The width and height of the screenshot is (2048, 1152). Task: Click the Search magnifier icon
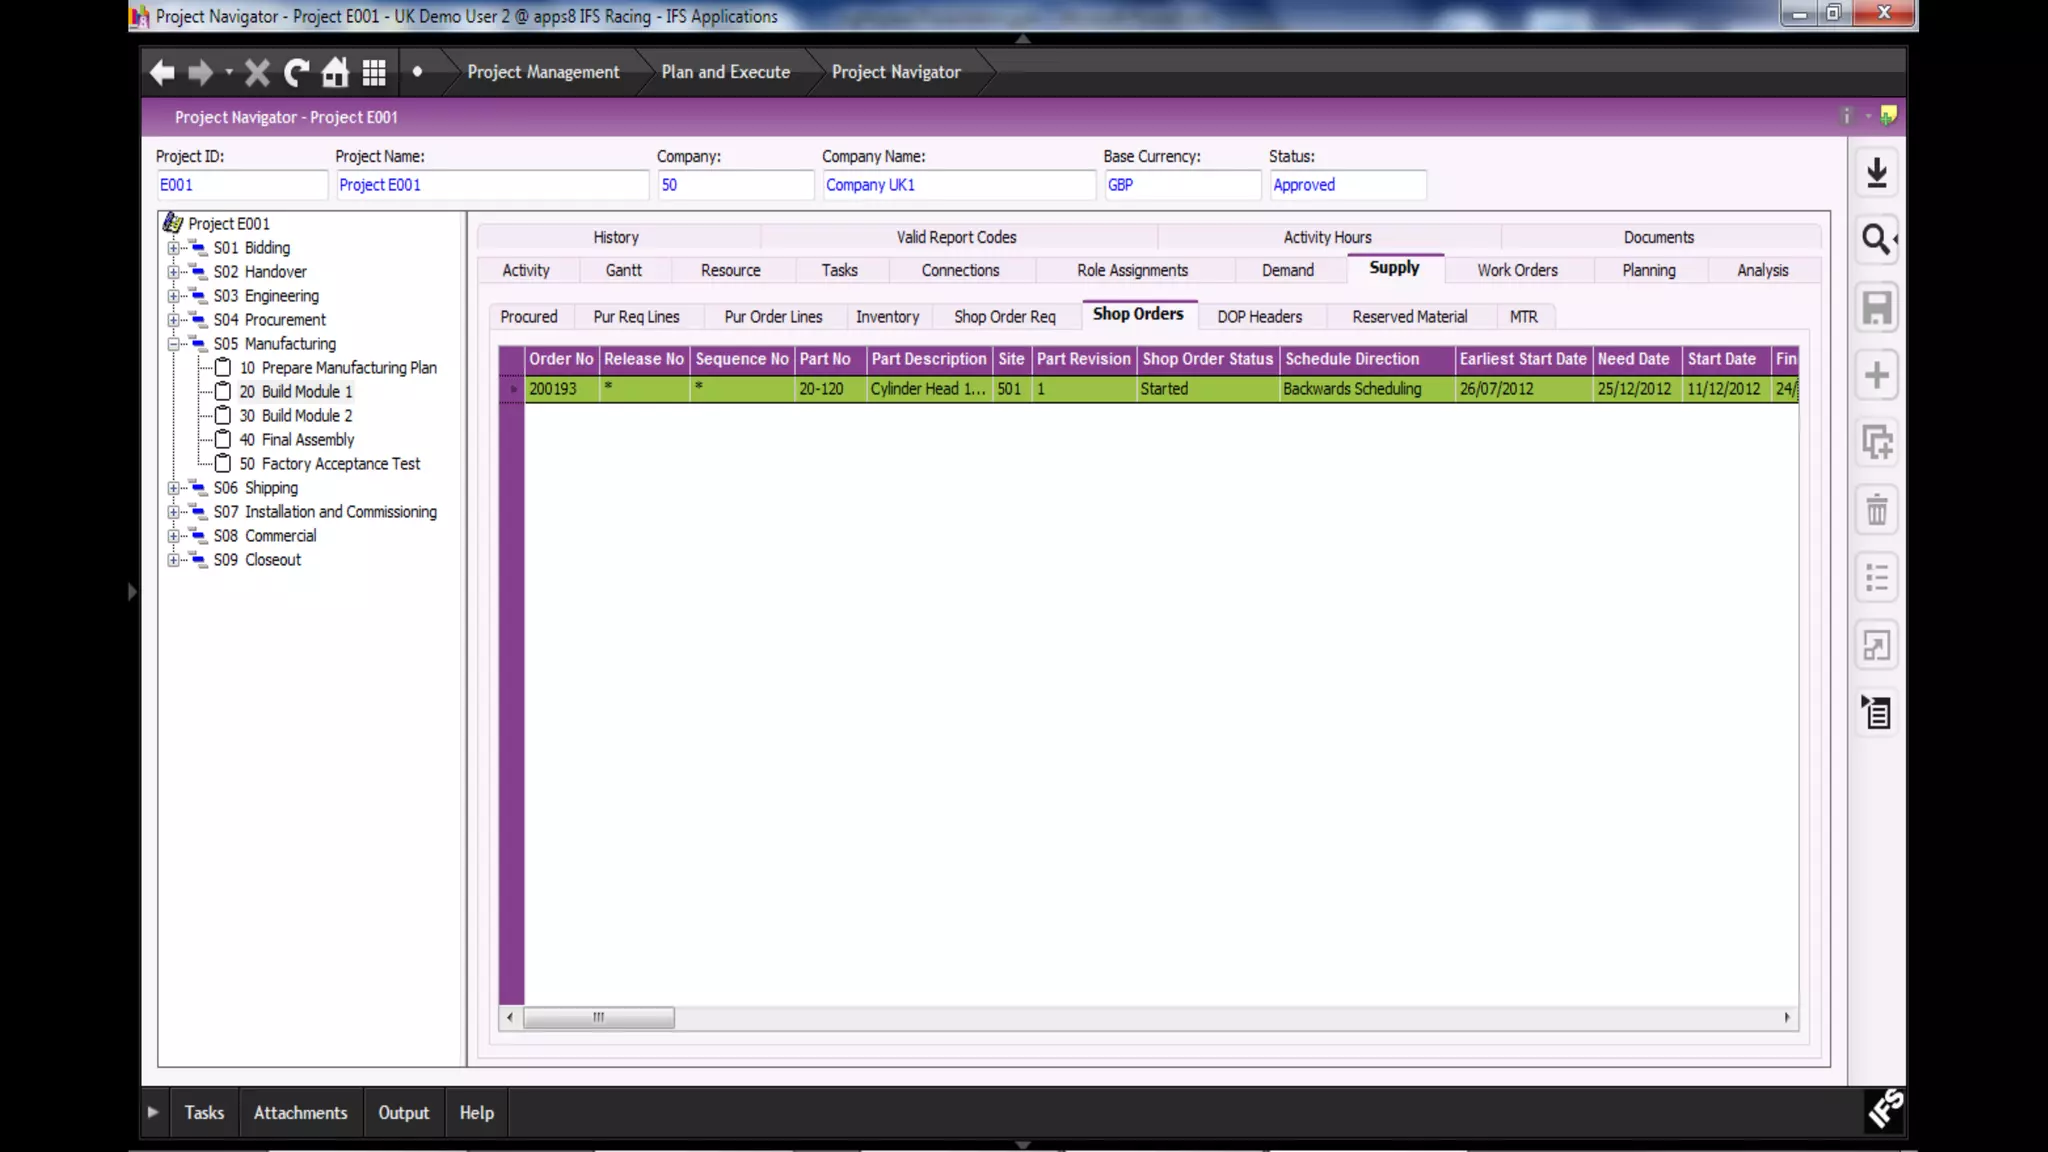(1876, 240)
